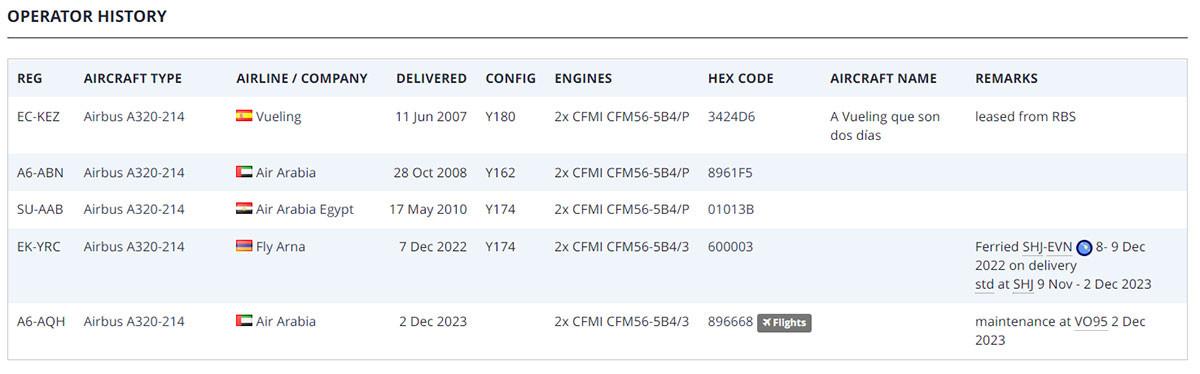Select the EC-KEZ registration cell
1200x374 pixels.
38,116
